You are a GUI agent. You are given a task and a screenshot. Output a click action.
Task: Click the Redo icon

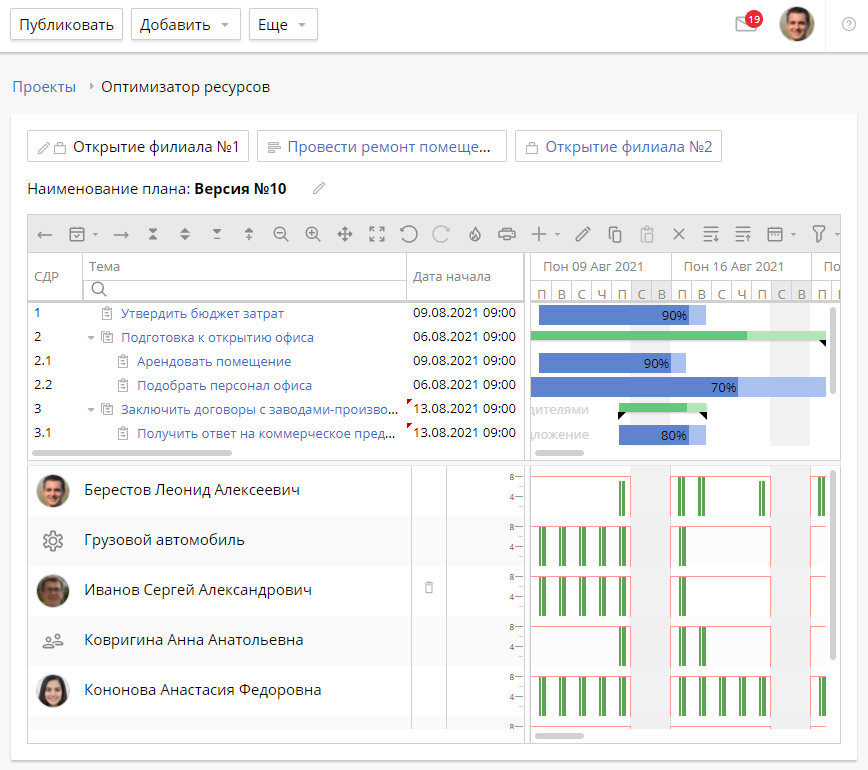(x=441, y=234)
